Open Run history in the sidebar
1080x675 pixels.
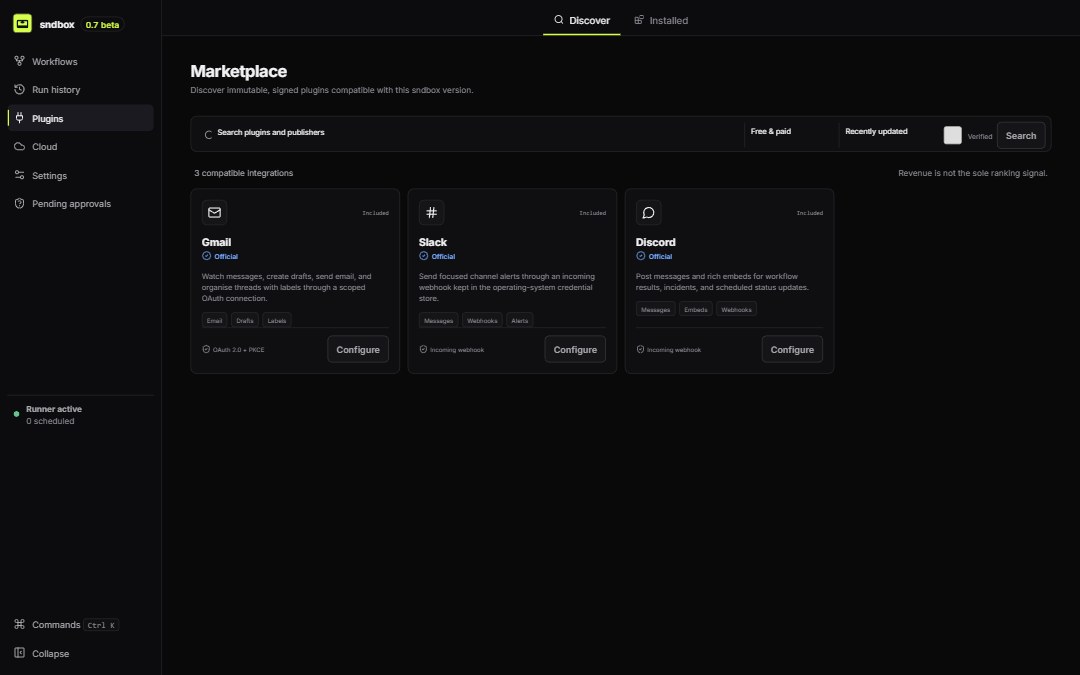tap(80, 90)
